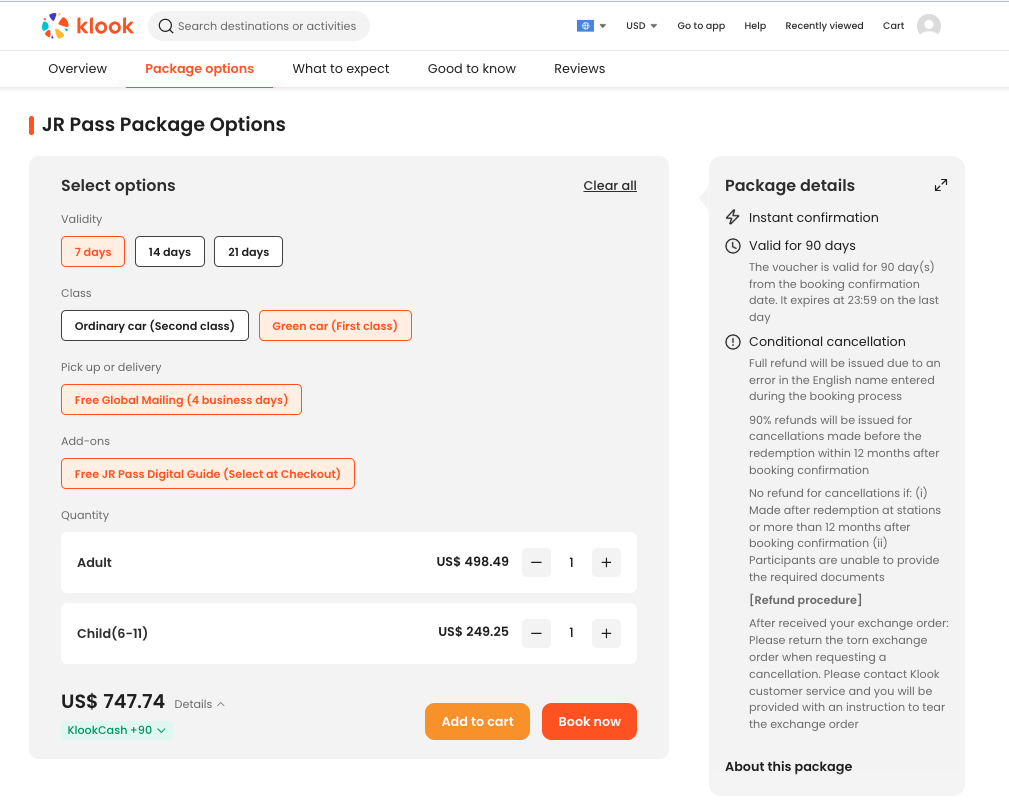Click the Child(6-11) quantity value
The image size is (1009, 806).
coord(571,633)
